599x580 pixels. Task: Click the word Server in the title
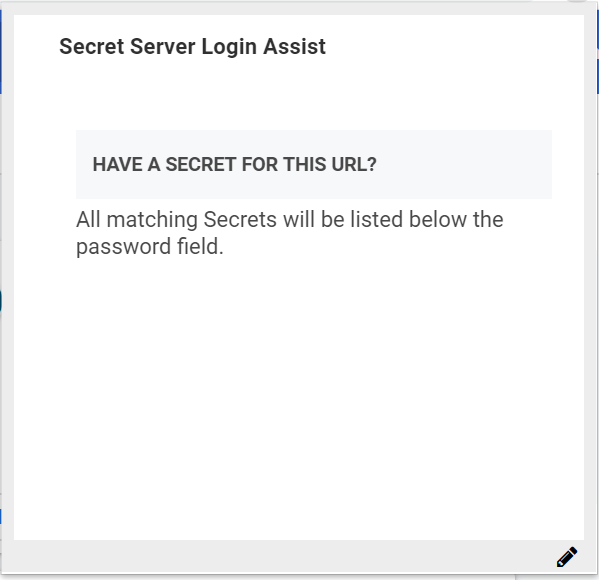163,47
